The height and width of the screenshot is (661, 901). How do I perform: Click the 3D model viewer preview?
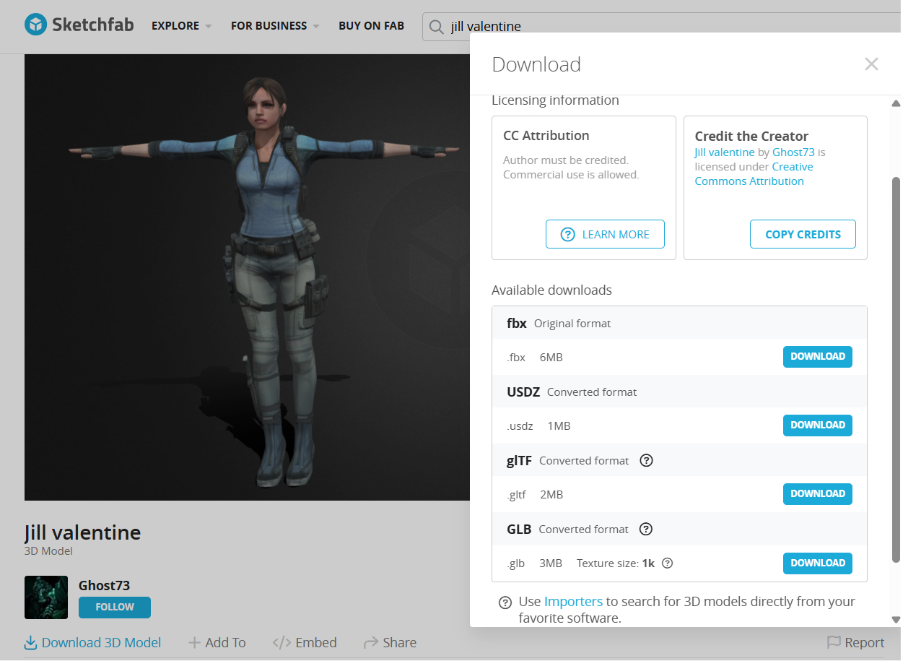pyautogui.click(x=247, y=277)
